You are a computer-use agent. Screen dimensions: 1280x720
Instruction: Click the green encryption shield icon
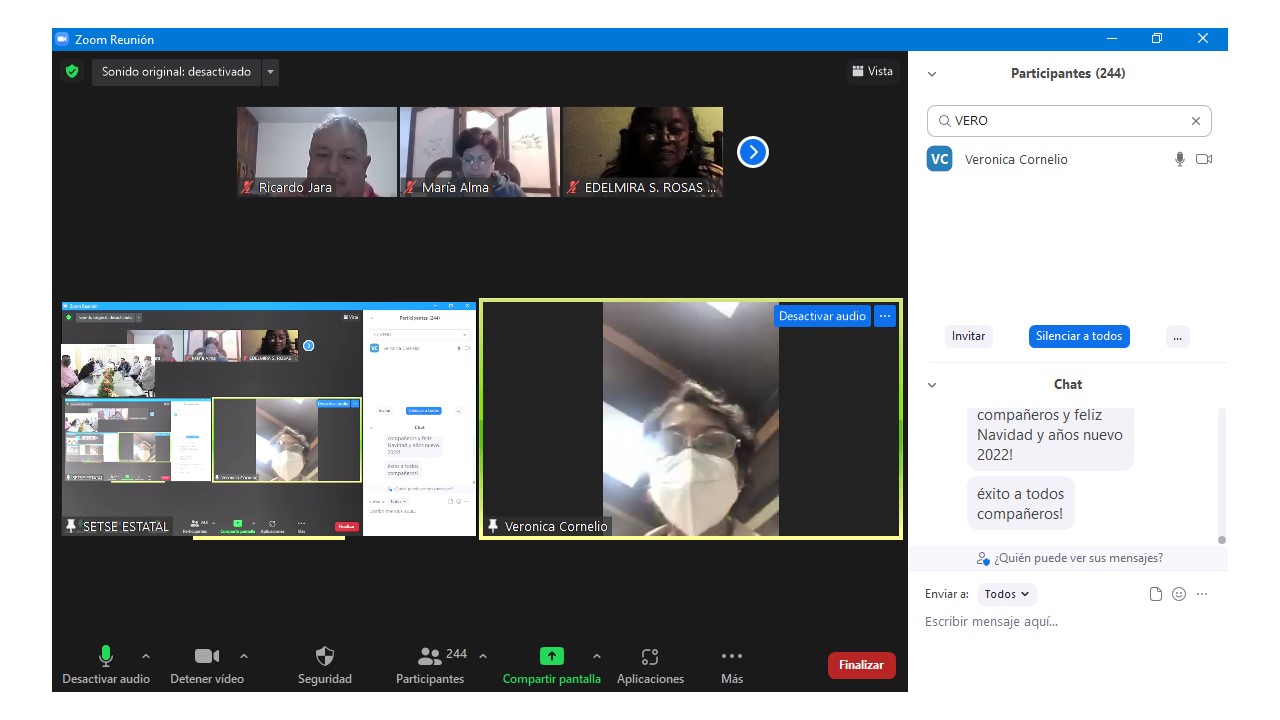tap(72, 72)
